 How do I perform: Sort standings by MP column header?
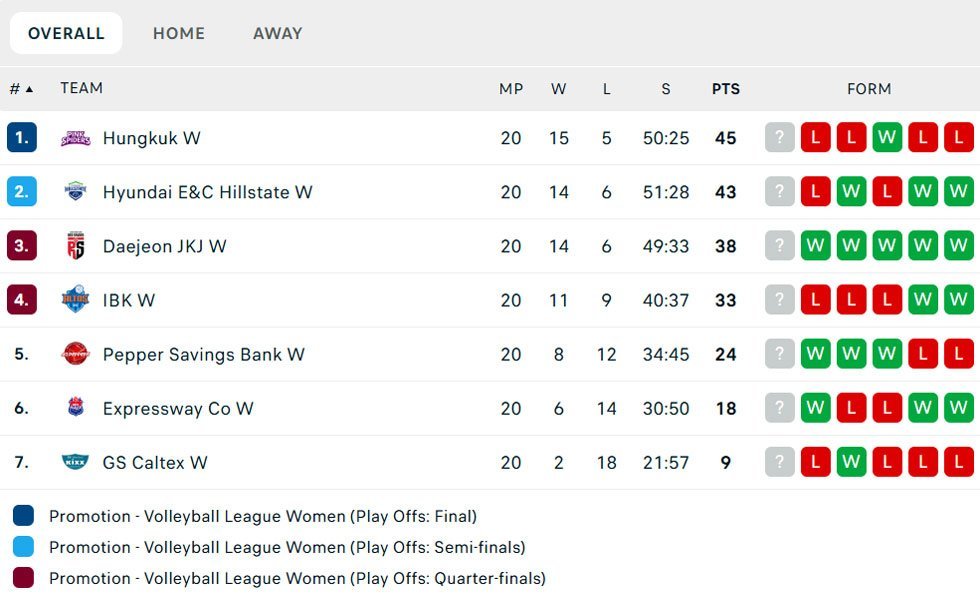(511, 89)
